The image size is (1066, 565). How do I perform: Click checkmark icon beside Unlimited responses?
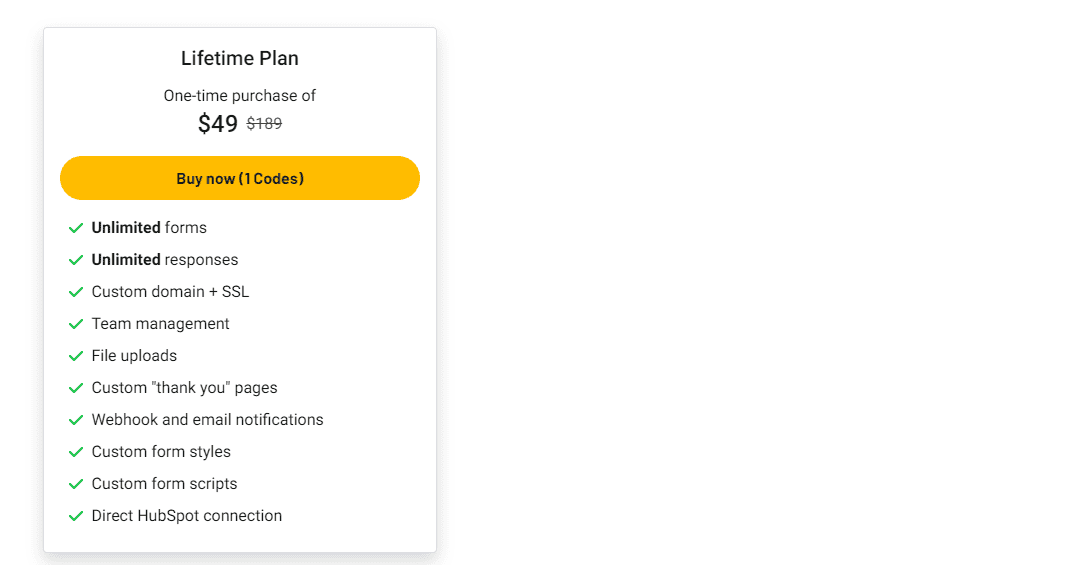point(75,260)
